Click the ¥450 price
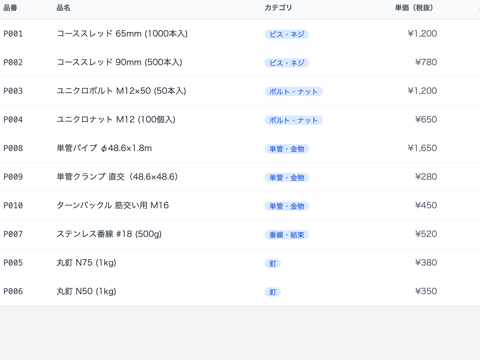The width and height of the screenshot is (480, 360). point(426,206)
